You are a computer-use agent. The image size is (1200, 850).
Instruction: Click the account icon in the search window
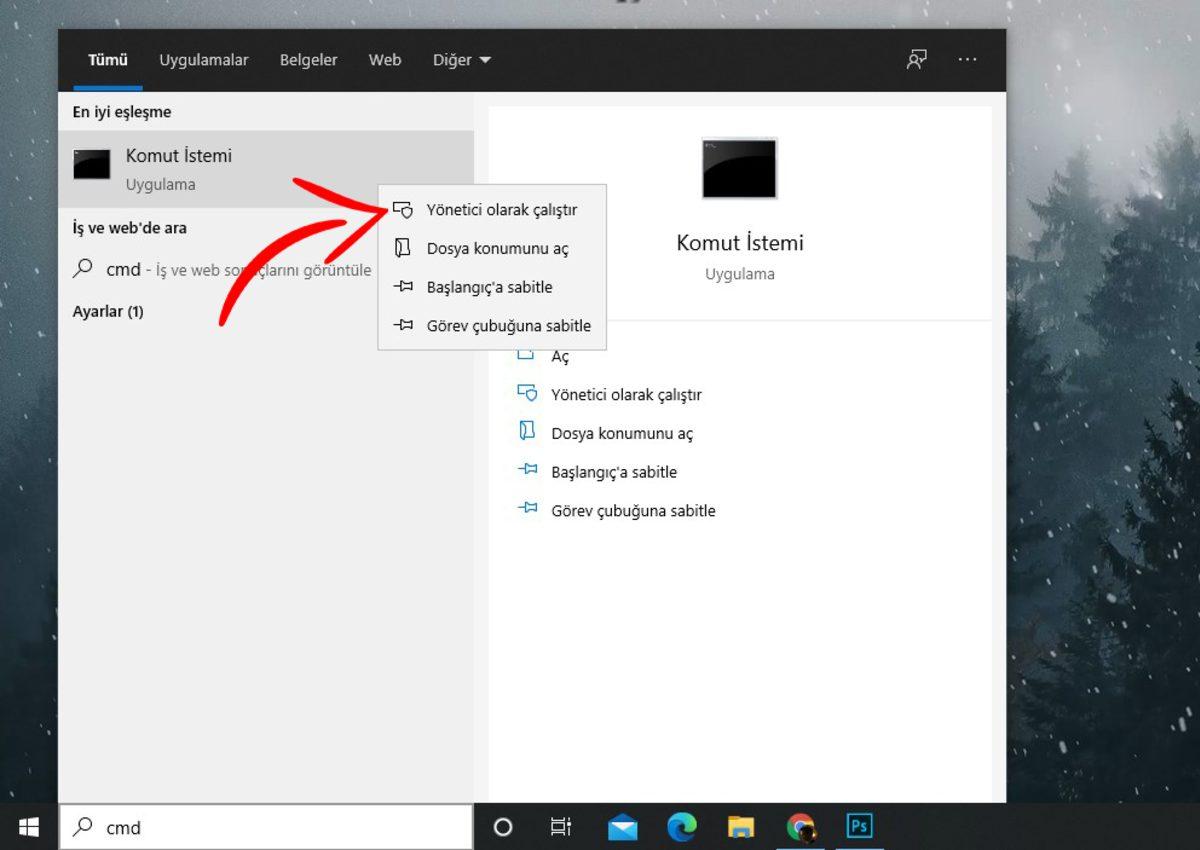click(x=915, y=60)
